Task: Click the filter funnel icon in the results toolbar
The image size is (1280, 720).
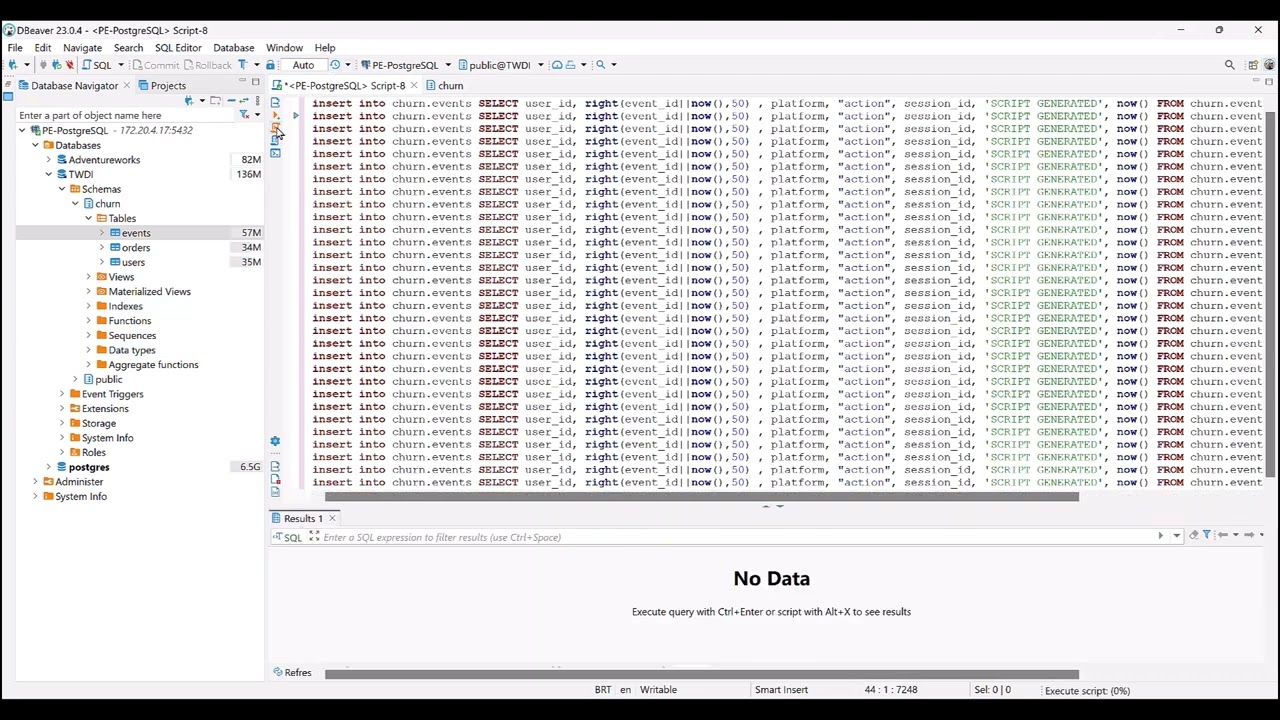Action: click(x=1207, y=535)
